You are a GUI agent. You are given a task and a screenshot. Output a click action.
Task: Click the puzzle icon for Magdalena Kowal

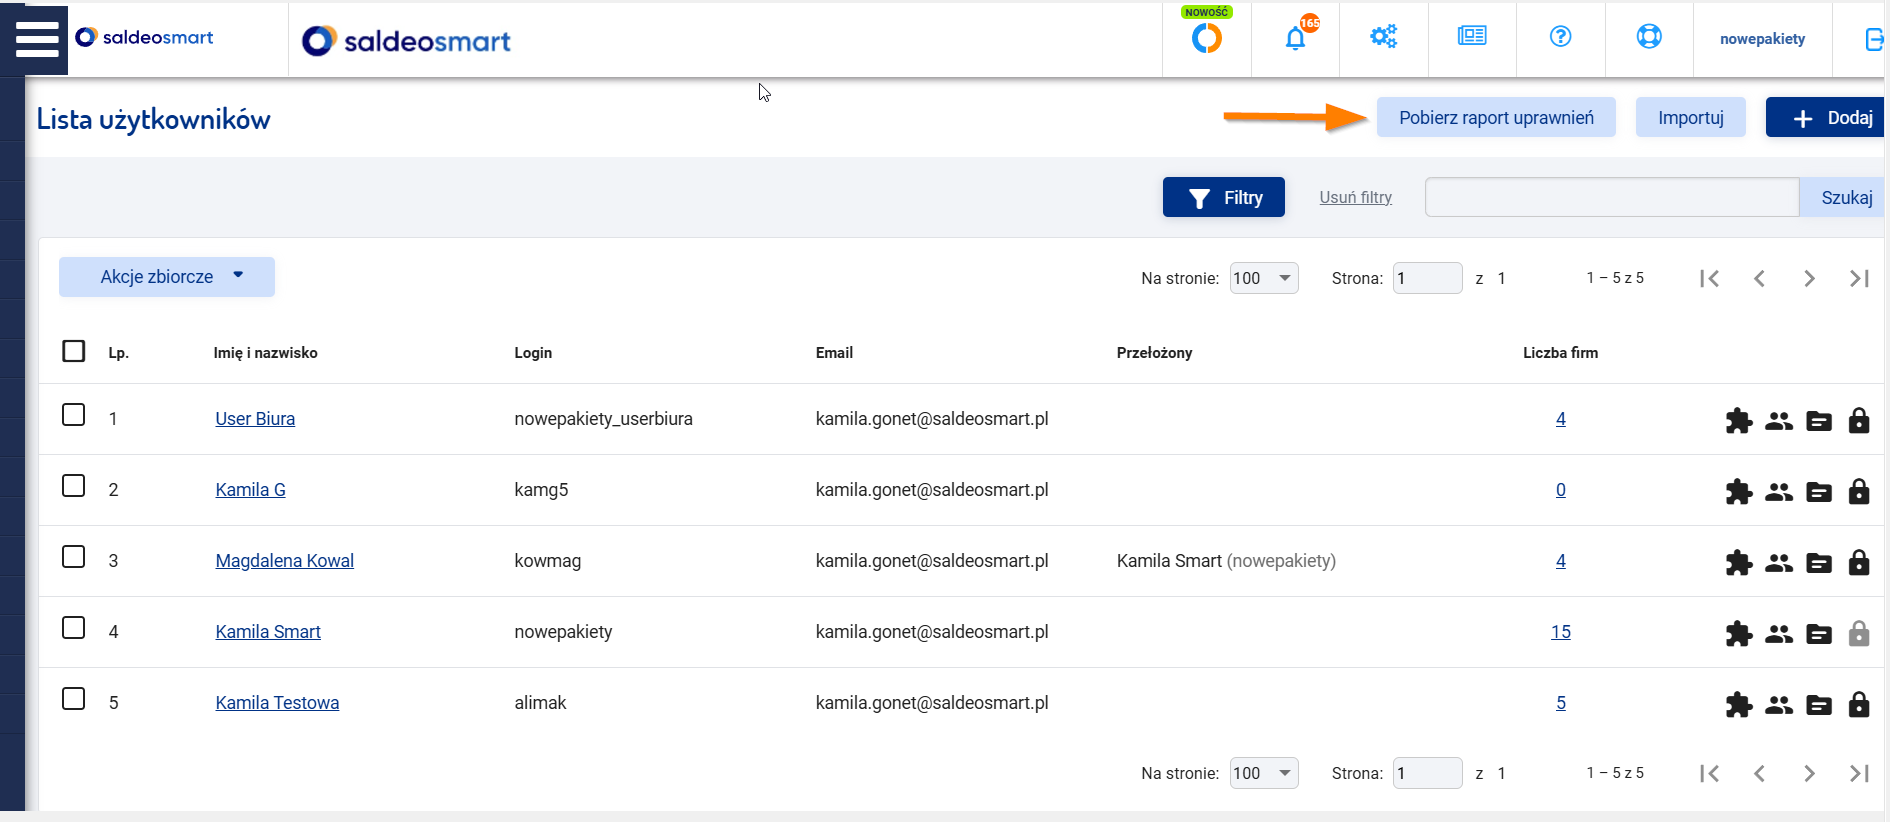tap(1739, 563)
